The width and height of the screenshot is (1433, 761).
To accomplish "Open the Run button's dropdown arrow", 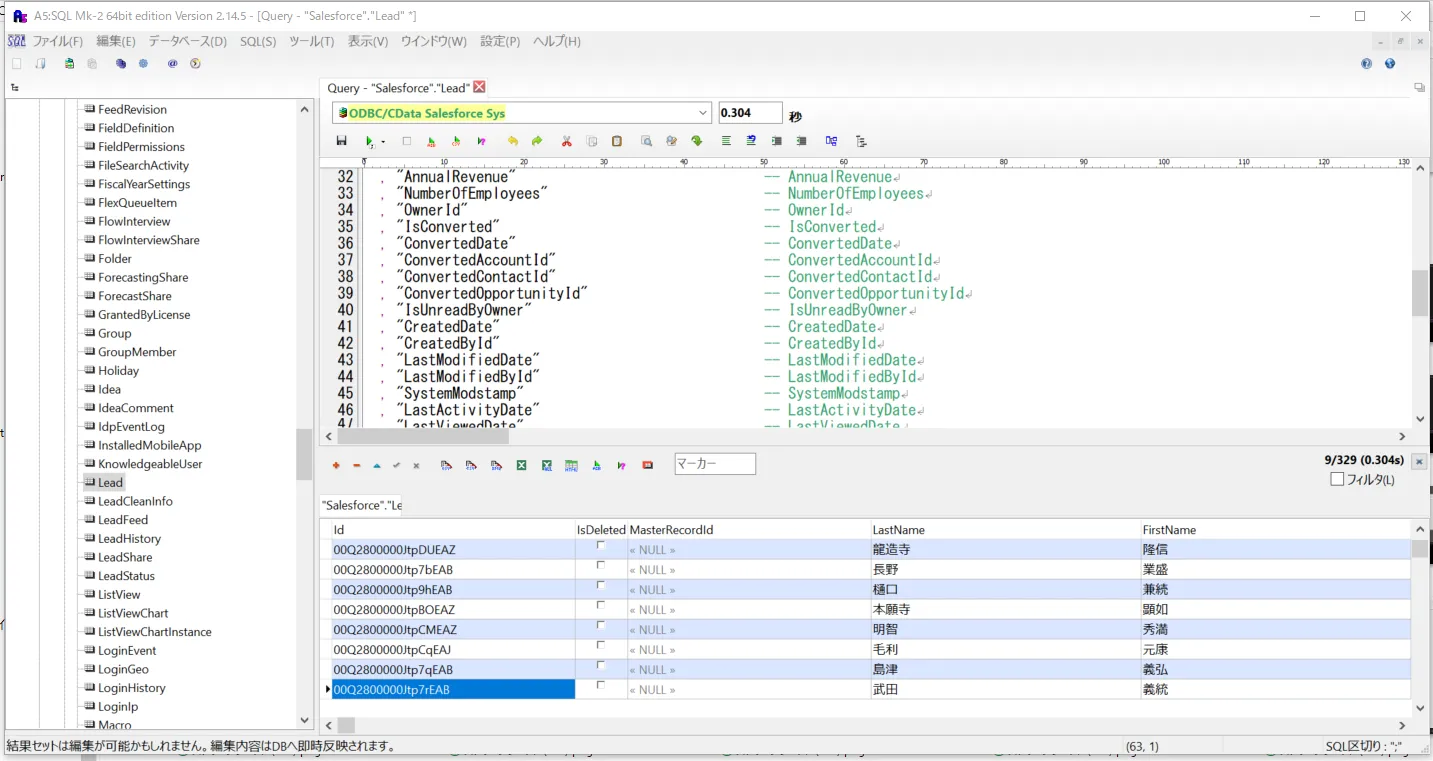I will [x=383, y=141].
